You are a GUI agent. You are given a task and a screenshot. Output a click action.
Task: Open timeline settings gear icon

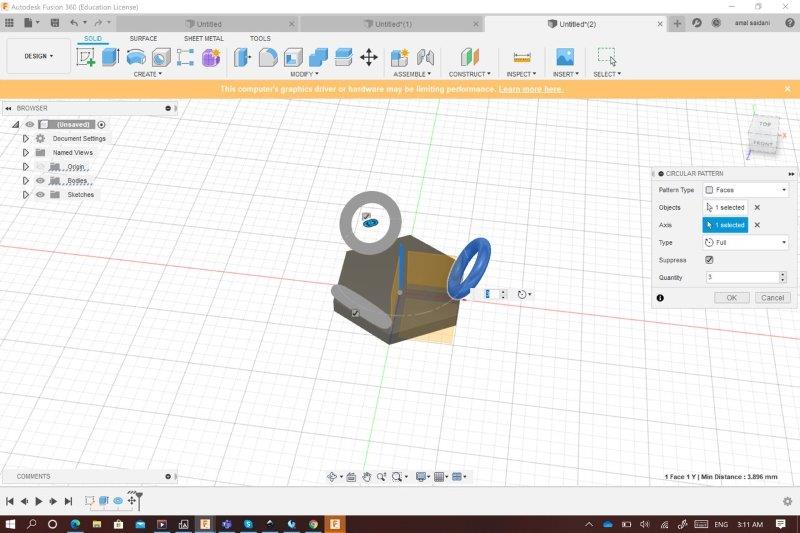[x=787, y=501]
